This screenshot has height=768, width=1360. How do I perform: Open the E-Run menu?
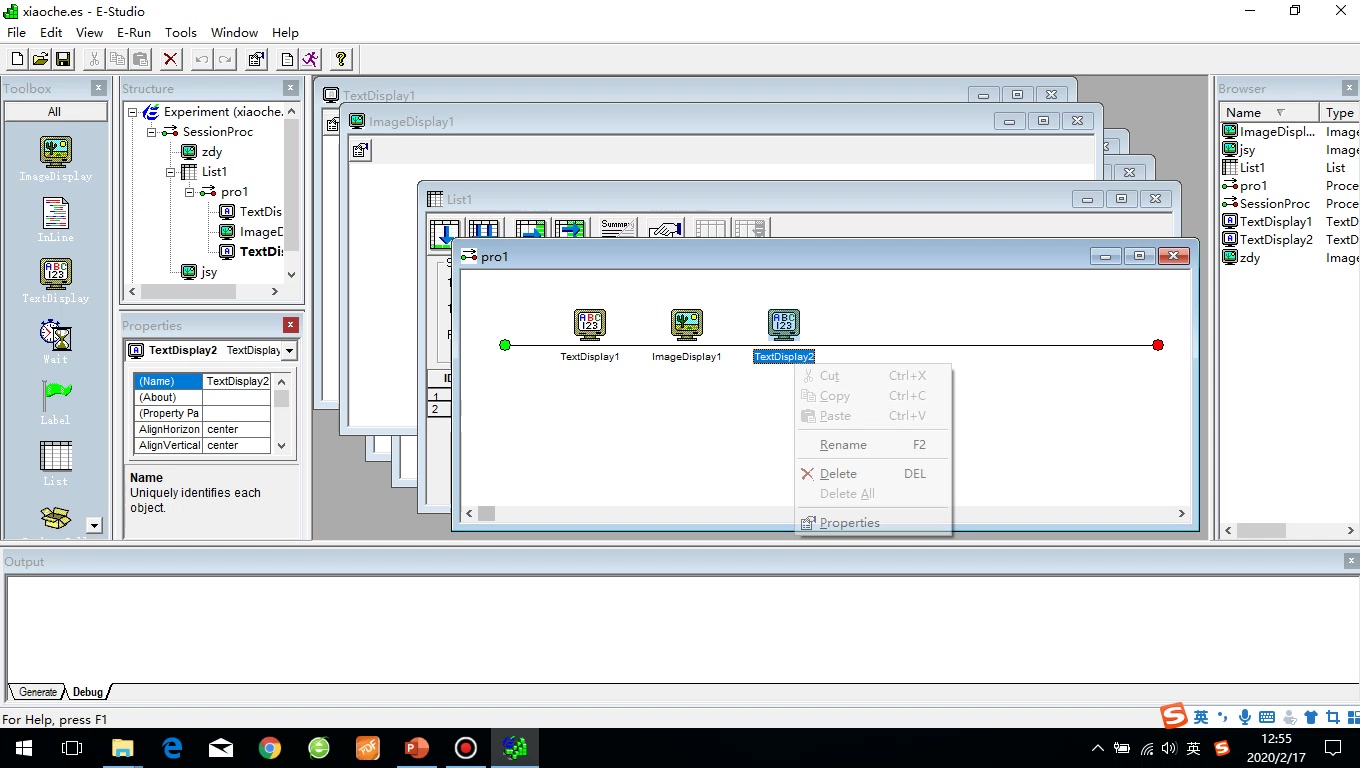coord(134,33)
